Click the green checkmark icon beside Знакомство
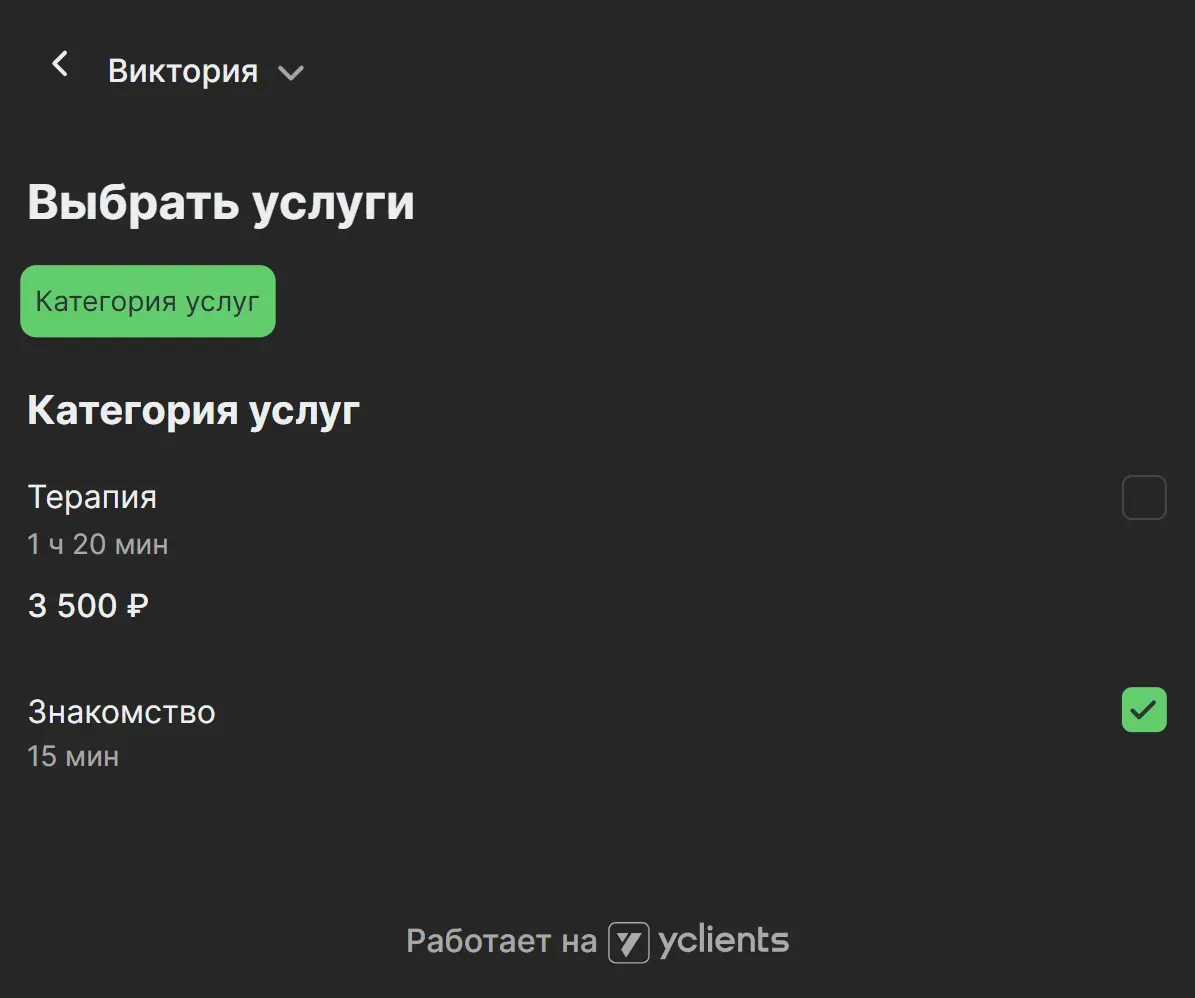The width and height of the screenshot is (1195, 998). click(x=1144, y=710)
